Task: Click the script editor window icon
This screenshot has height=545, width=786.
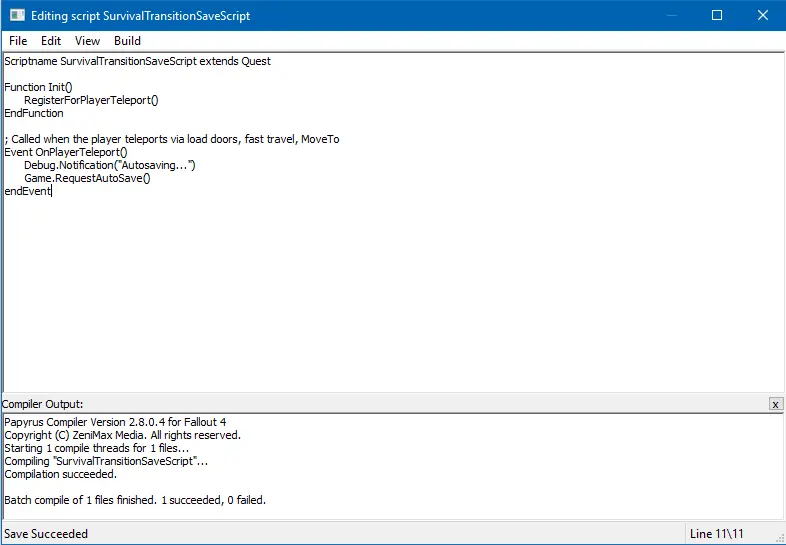Action: point(17,16)
